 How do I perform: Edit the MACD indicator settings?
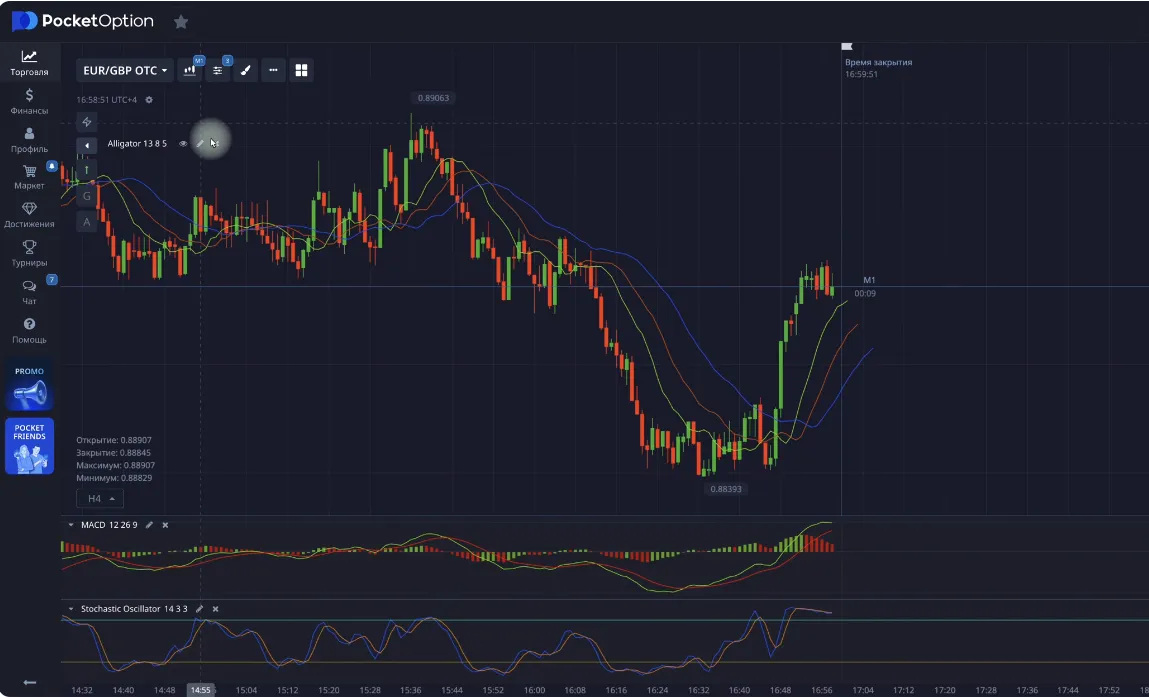pos(150,525)
